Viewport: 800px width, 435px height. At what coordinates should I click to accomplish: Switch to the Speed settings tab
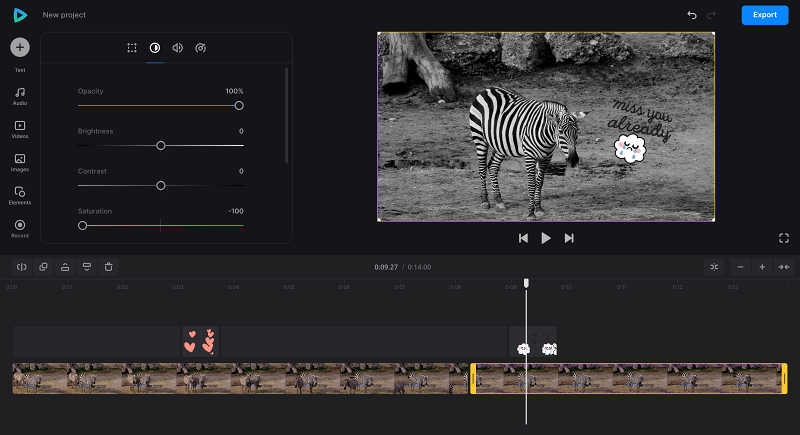(x=201, y=48)
